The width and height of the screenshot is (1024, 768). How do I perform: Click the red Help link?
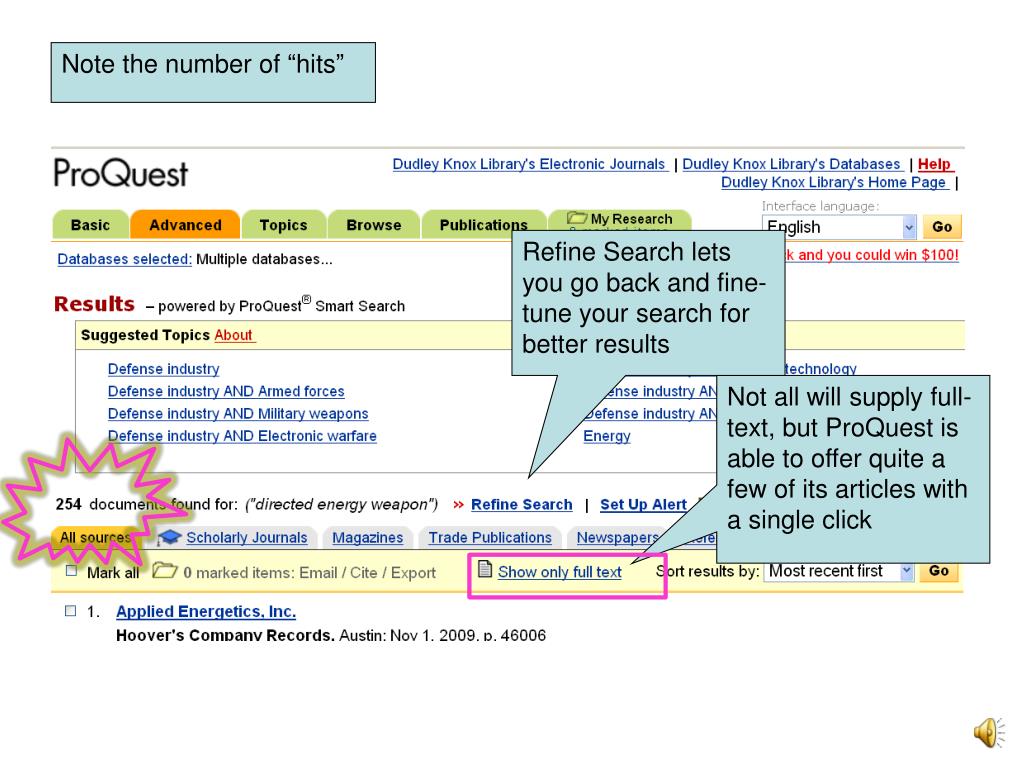(x=935, y=164)
